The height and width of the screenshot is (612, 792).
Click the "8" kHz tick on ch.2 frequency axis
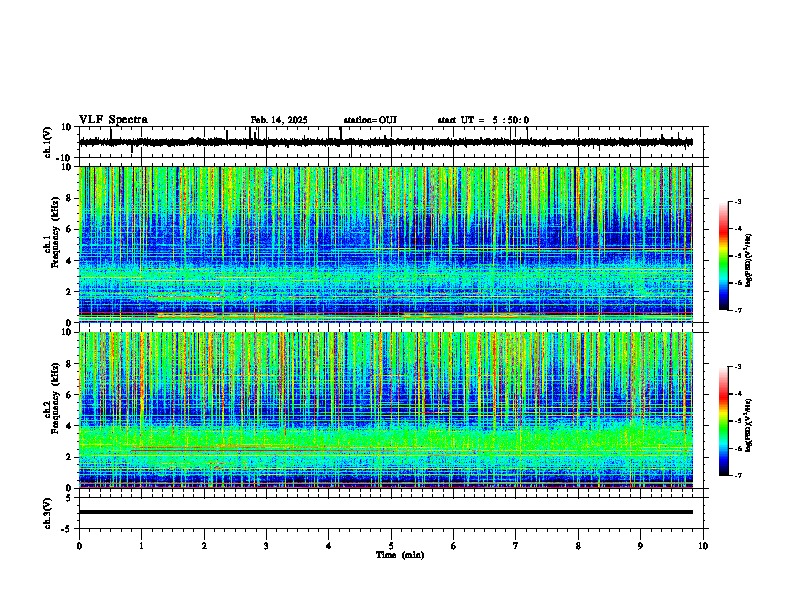70,364
